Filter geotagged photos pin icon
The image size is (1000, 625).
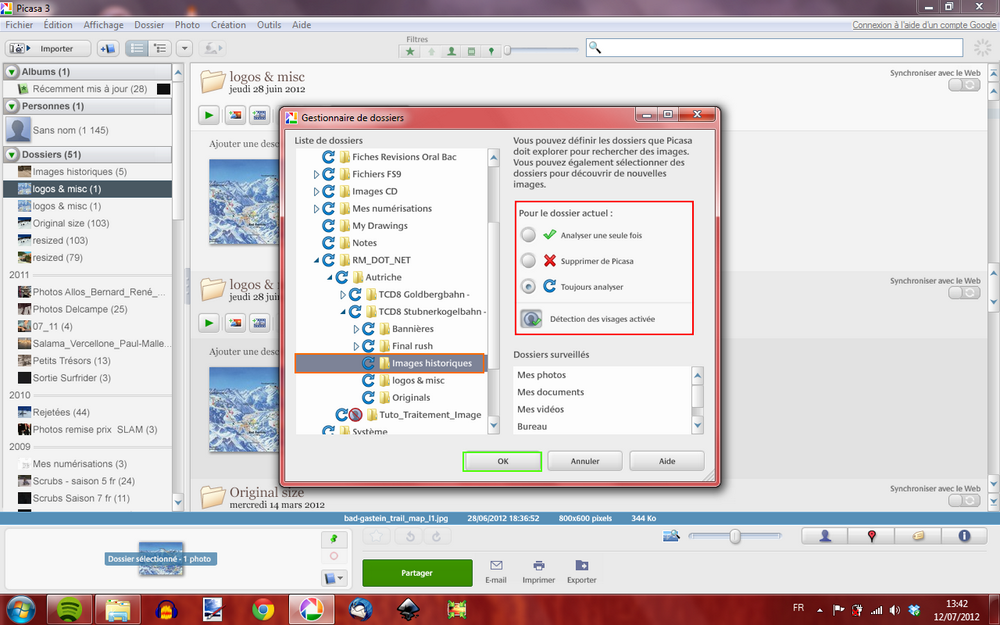(x=490, y=52)
